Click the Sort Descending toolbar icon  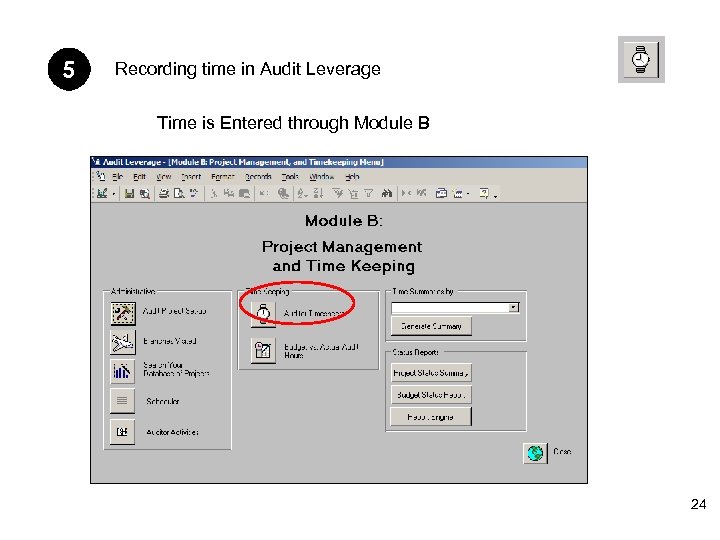click(318, 193)
